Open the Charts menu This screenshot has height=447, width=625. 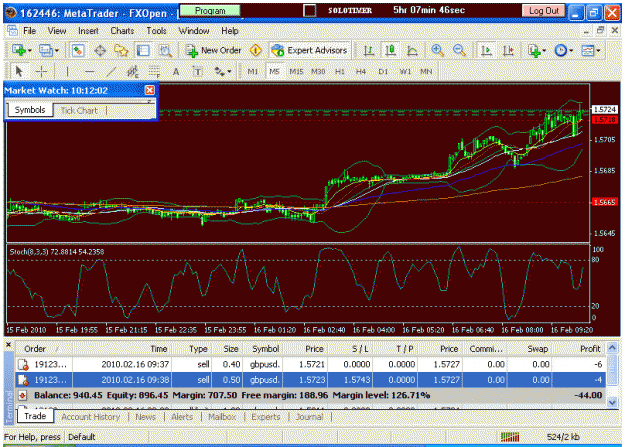pos(122,31)
